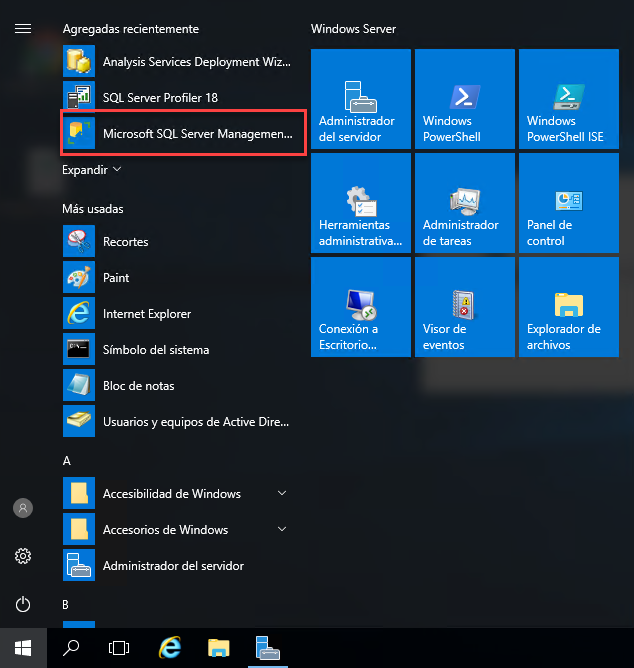Viewport: 634px width, 668px height.
Task: Open Bloc de notas icon
Action: tap(79, 386)
